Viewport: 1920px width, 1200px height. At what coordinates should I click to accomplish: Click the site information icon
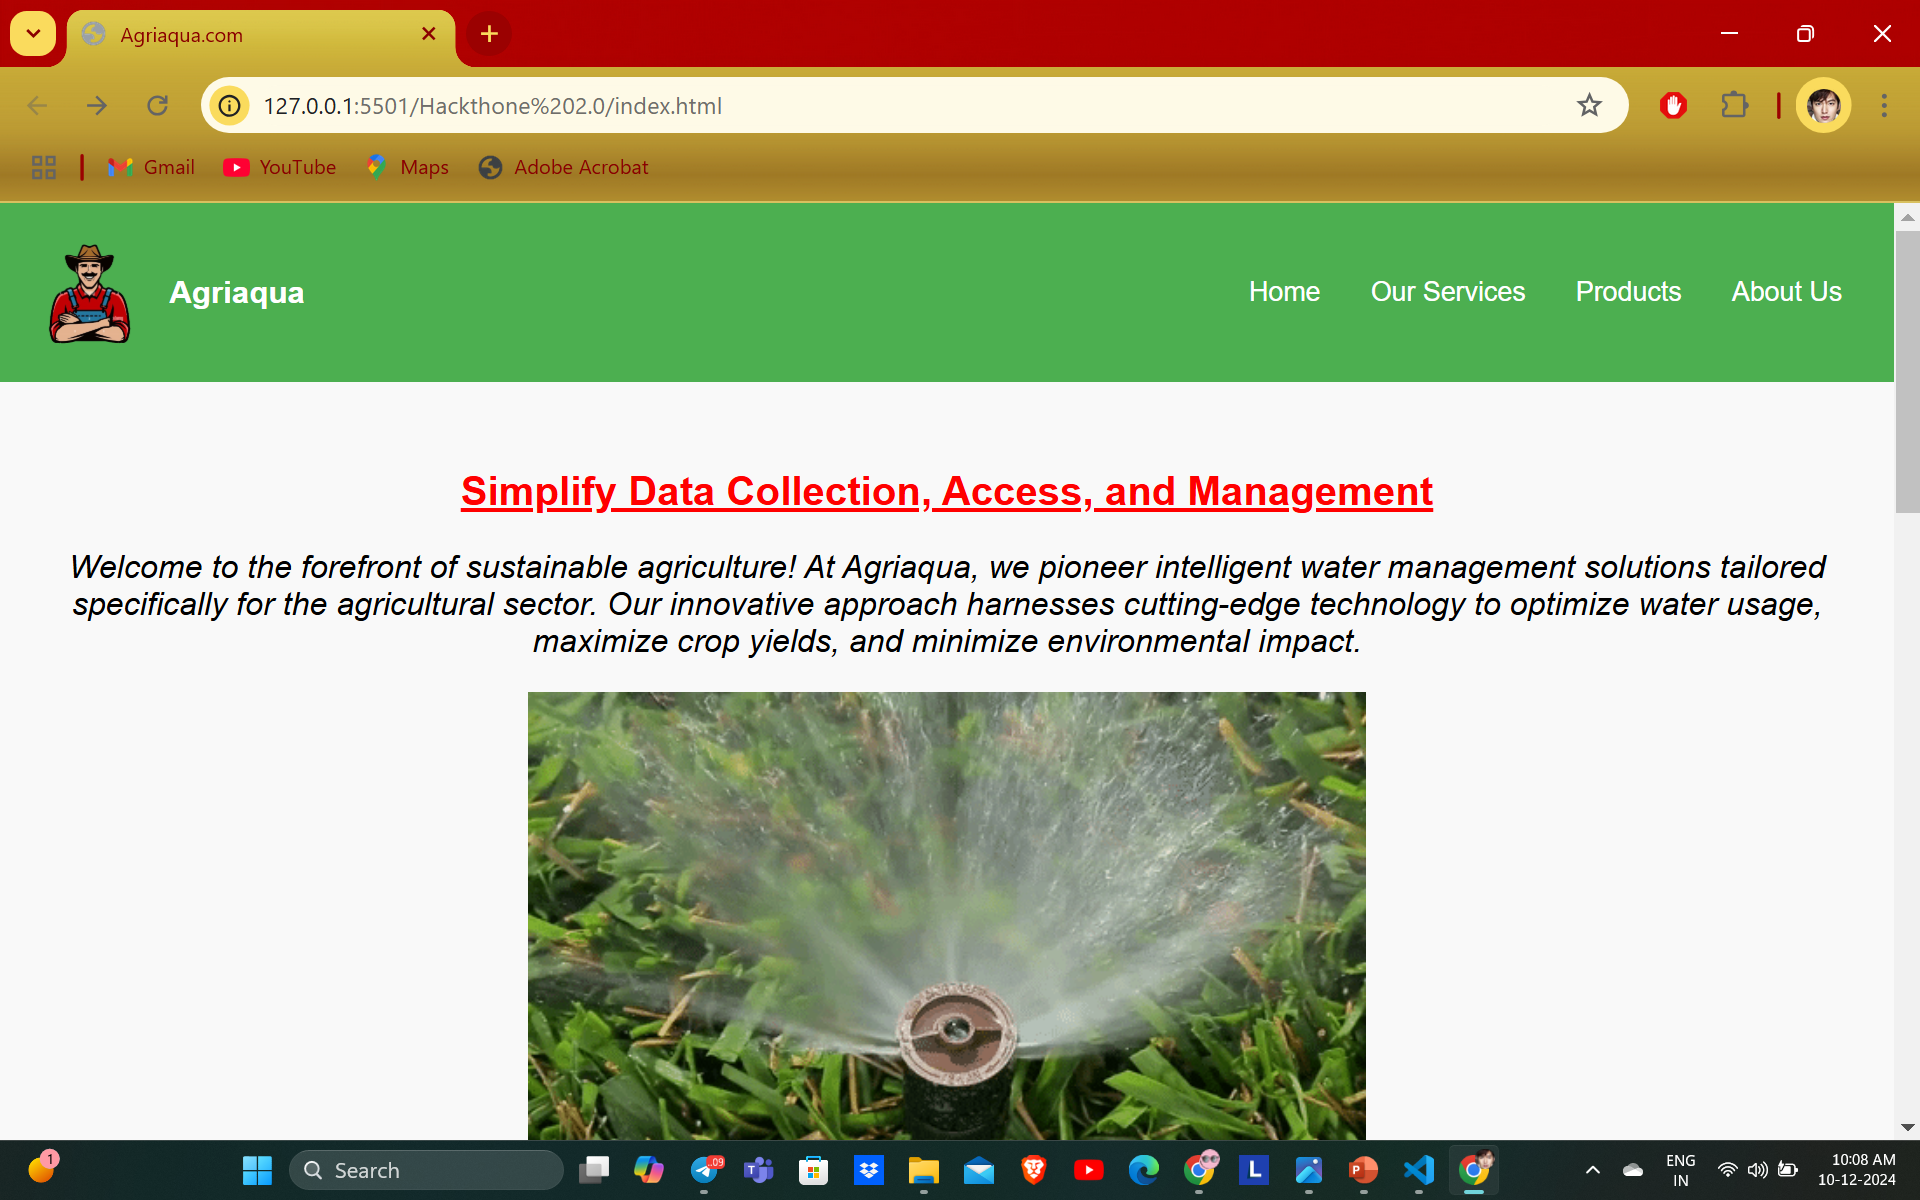tap(230, 105)
